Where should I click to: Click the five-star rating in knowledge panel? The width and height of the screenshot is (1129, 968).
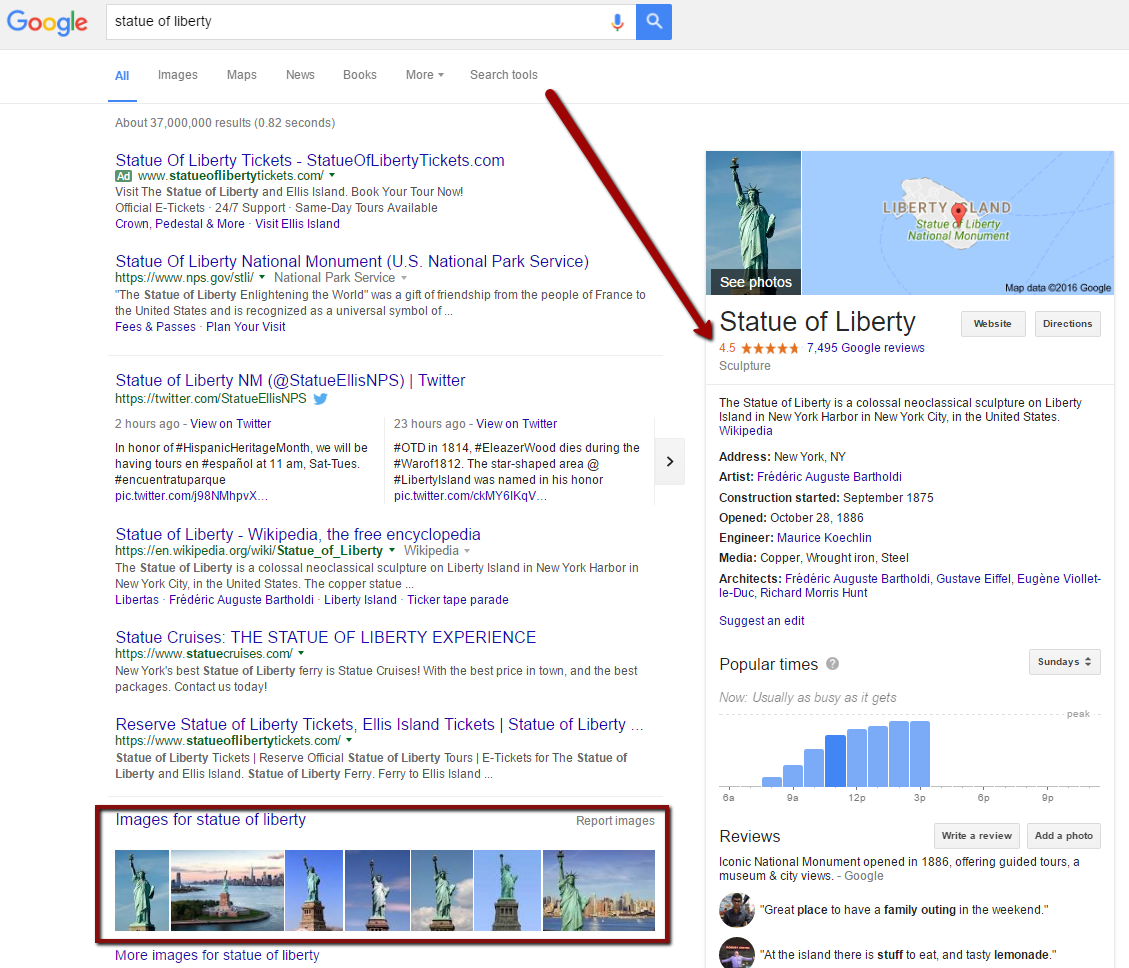pos(770,348)
